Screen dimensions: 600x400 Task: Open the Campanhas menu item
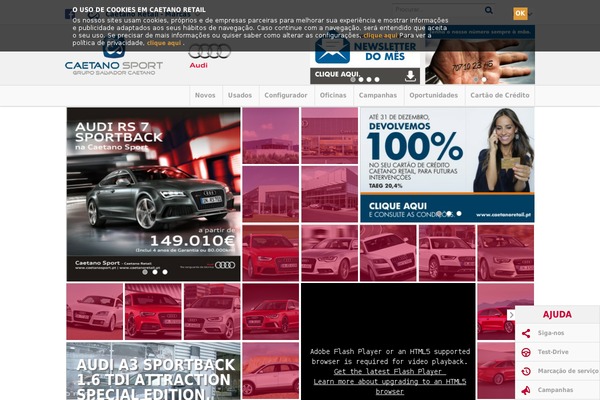[x=378, y=95]
